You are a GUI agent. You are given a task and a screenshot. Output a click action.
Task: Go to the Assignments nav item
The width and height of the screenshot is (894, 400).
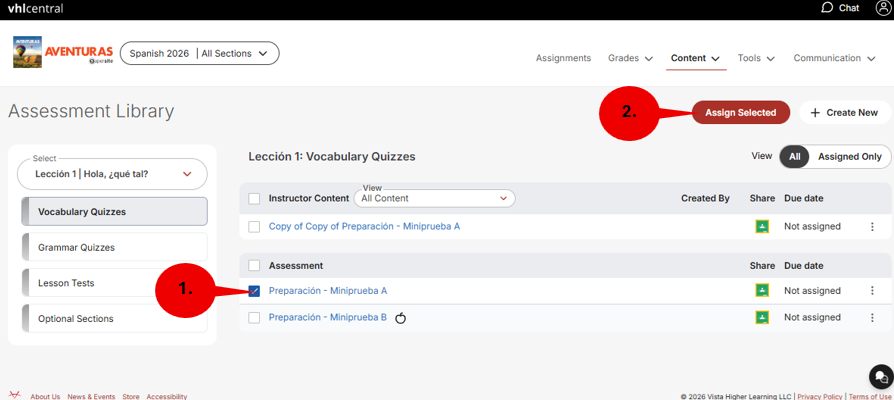(x=563, y=58)
